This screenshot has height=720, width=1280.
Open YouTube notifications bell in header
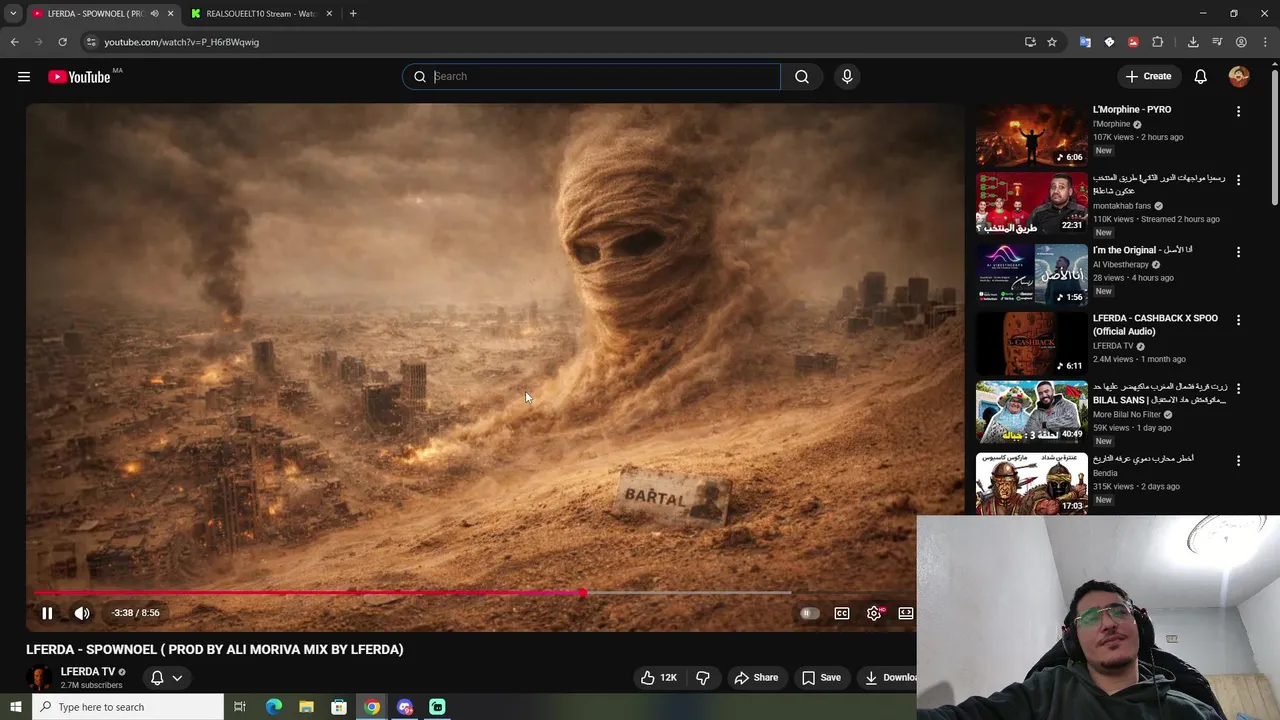point(1201,77)
